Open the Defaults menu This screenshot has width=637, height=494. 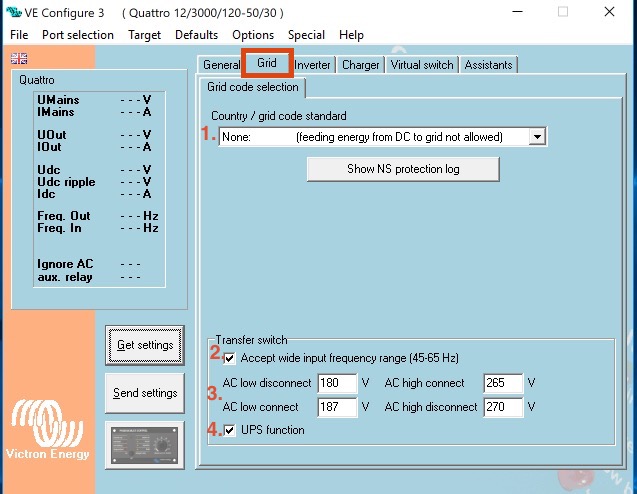pyautogui.click(x=196, y=35)
